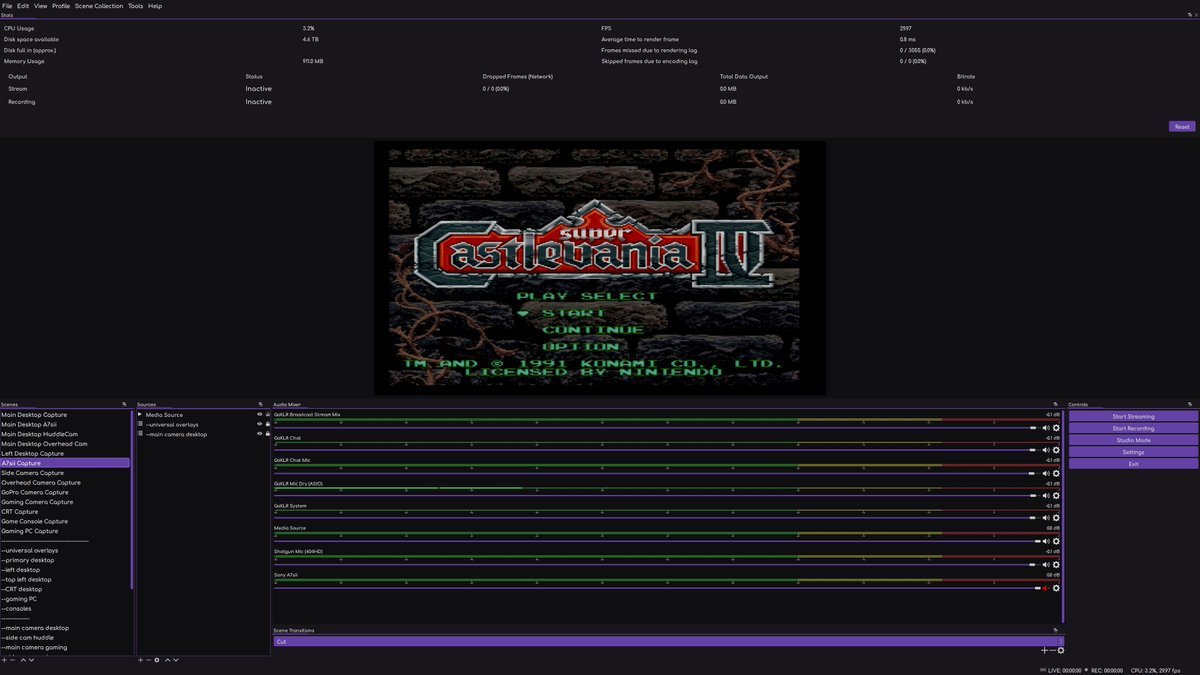Unmute the Sony A7sii audio source

1046,588
